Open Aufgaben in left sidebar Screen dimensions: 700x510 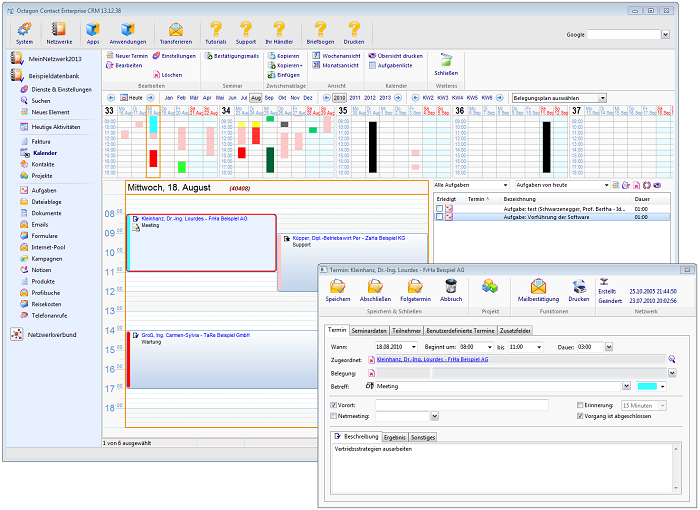44,190
